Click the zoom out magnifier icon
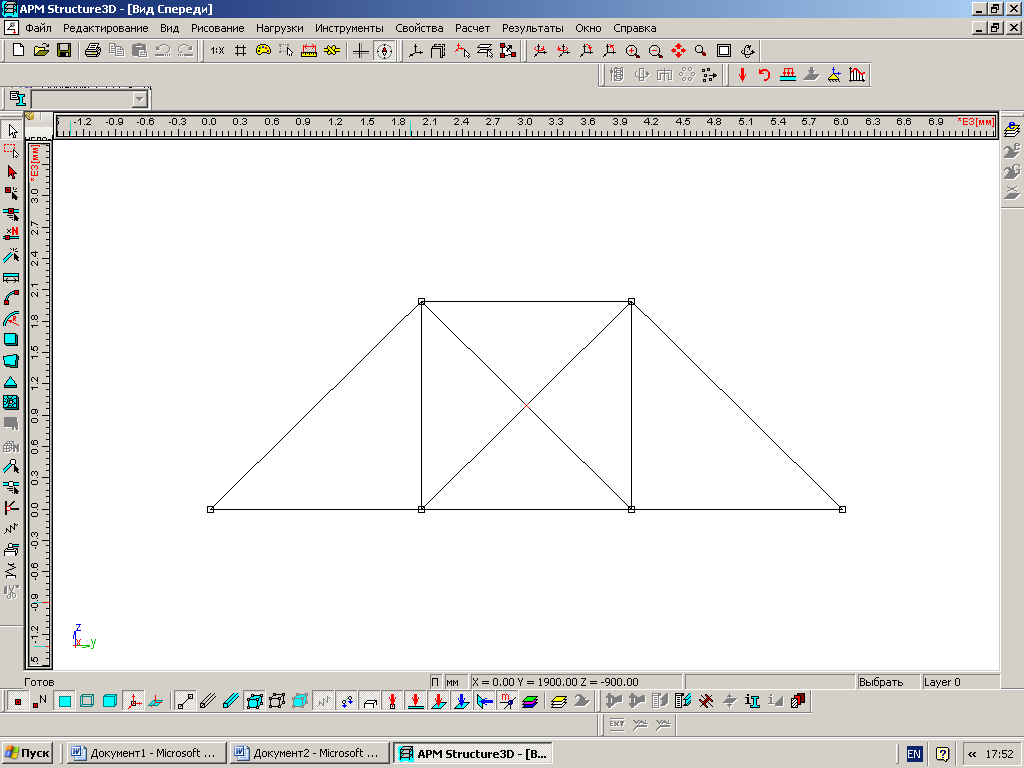 [656, 50]
